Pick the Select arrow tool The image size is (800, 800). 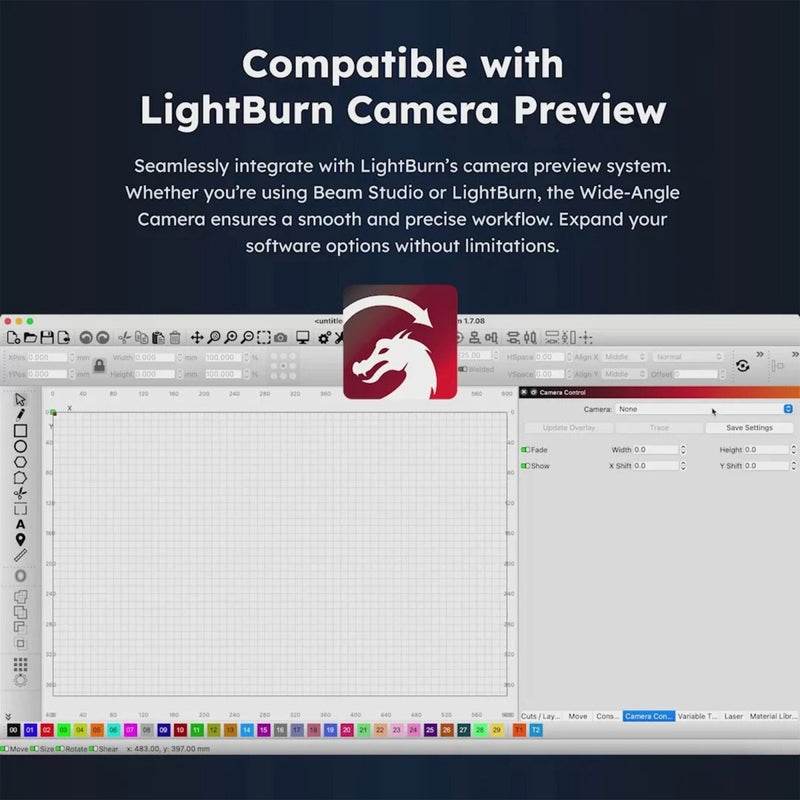(x=20, y=399)
